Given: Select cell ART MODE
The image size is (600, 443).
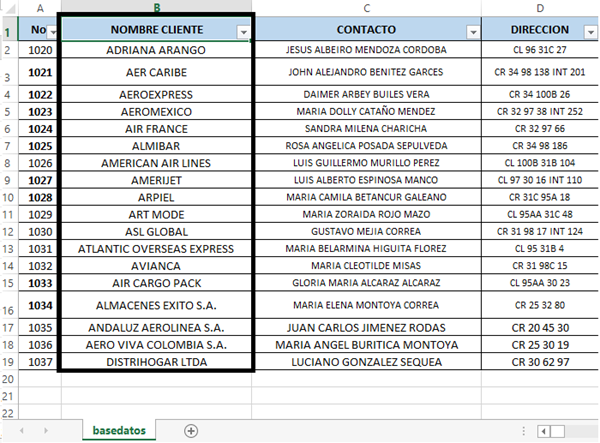Looking at the screenshot, I should (156, 215).
